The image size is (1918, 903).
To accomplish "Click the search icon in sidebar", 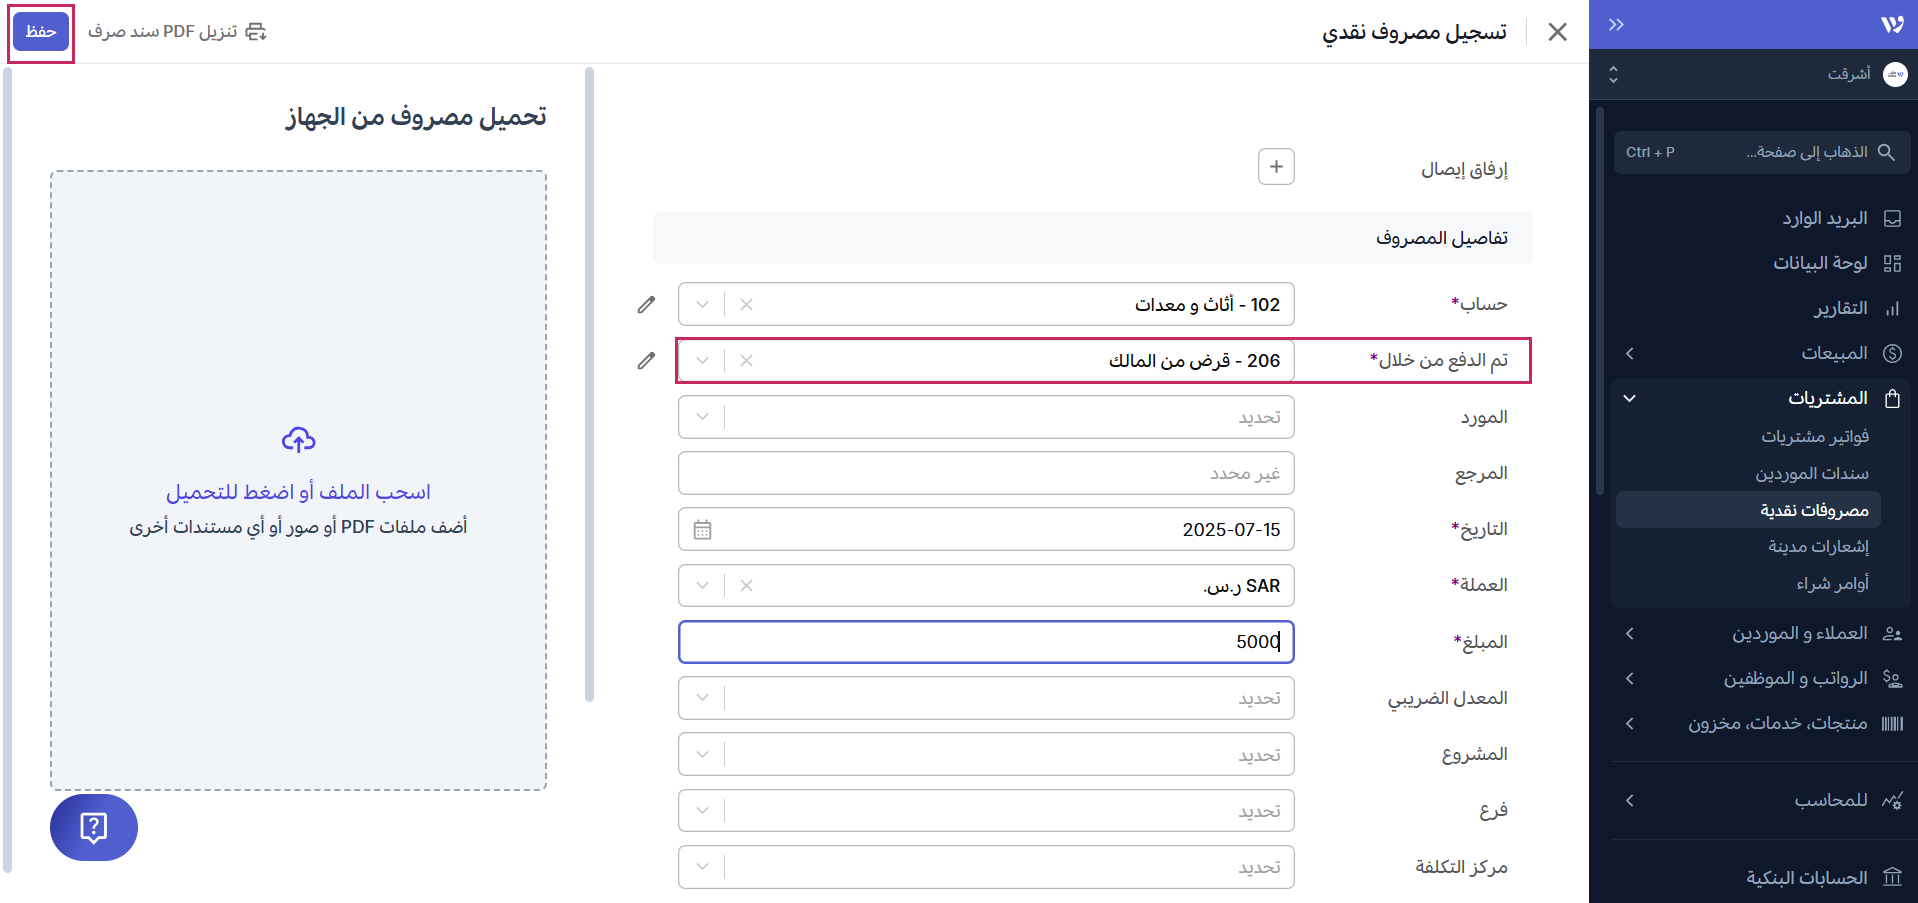I will [1886, 152].
